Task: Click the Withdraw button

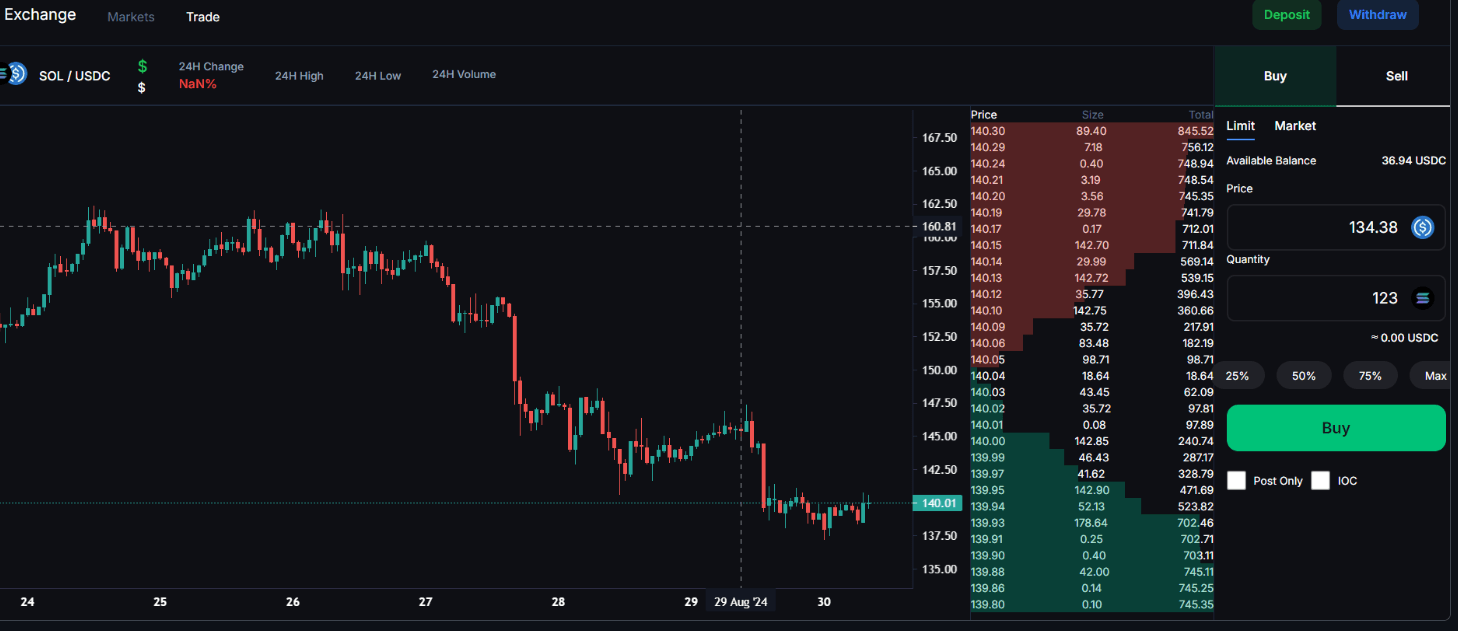Action: 1377,15
